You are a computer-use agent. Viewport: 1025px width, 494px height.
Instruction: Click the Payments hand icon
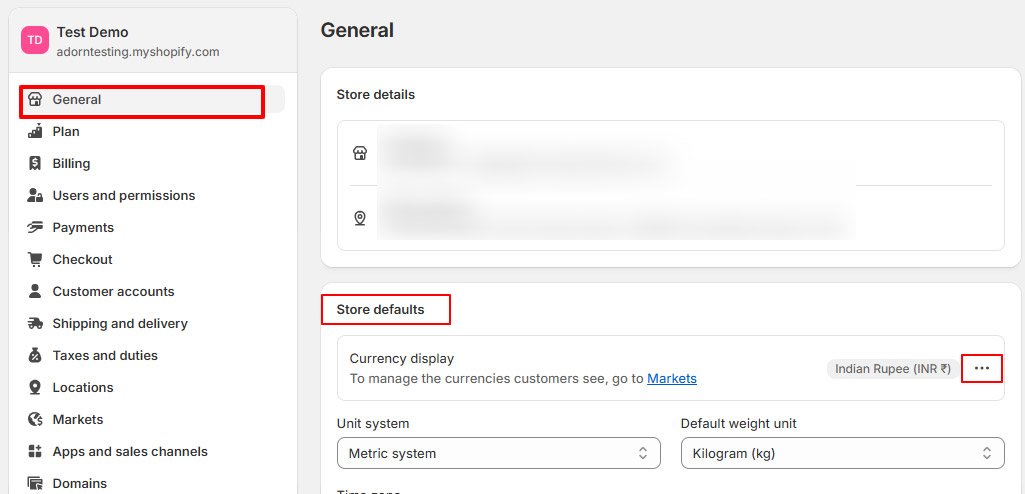[x=36, y=227]
